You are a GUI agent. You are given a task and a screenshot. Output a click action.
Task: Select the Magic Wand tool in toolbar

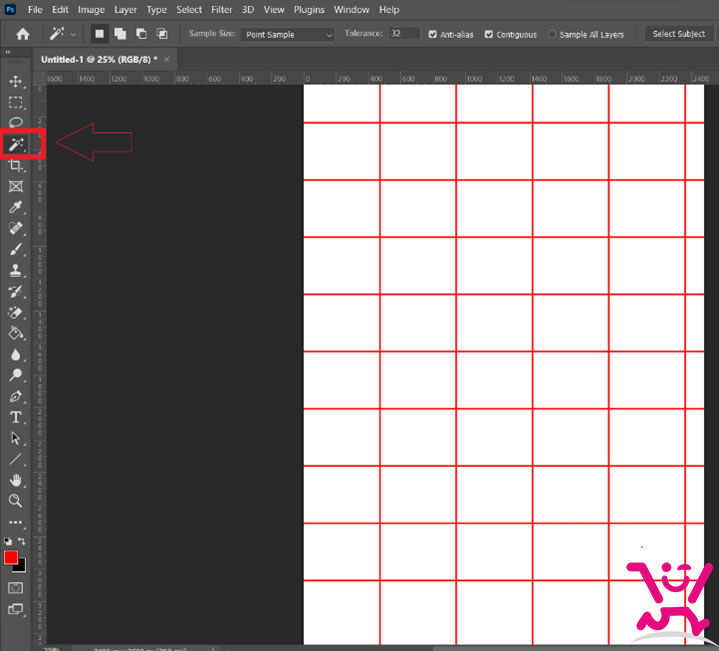coord(16,144)
